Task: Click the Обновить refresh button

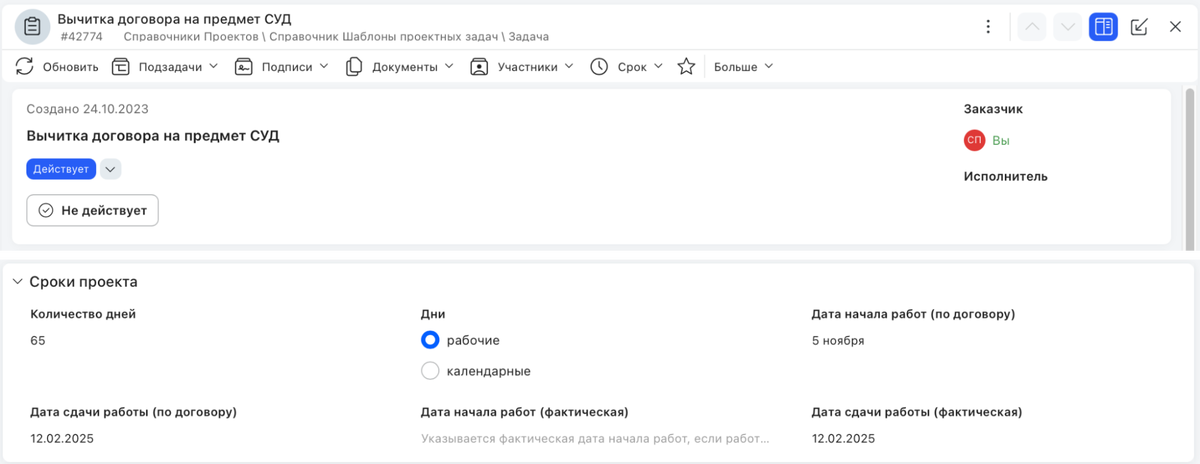Action: 57,67
